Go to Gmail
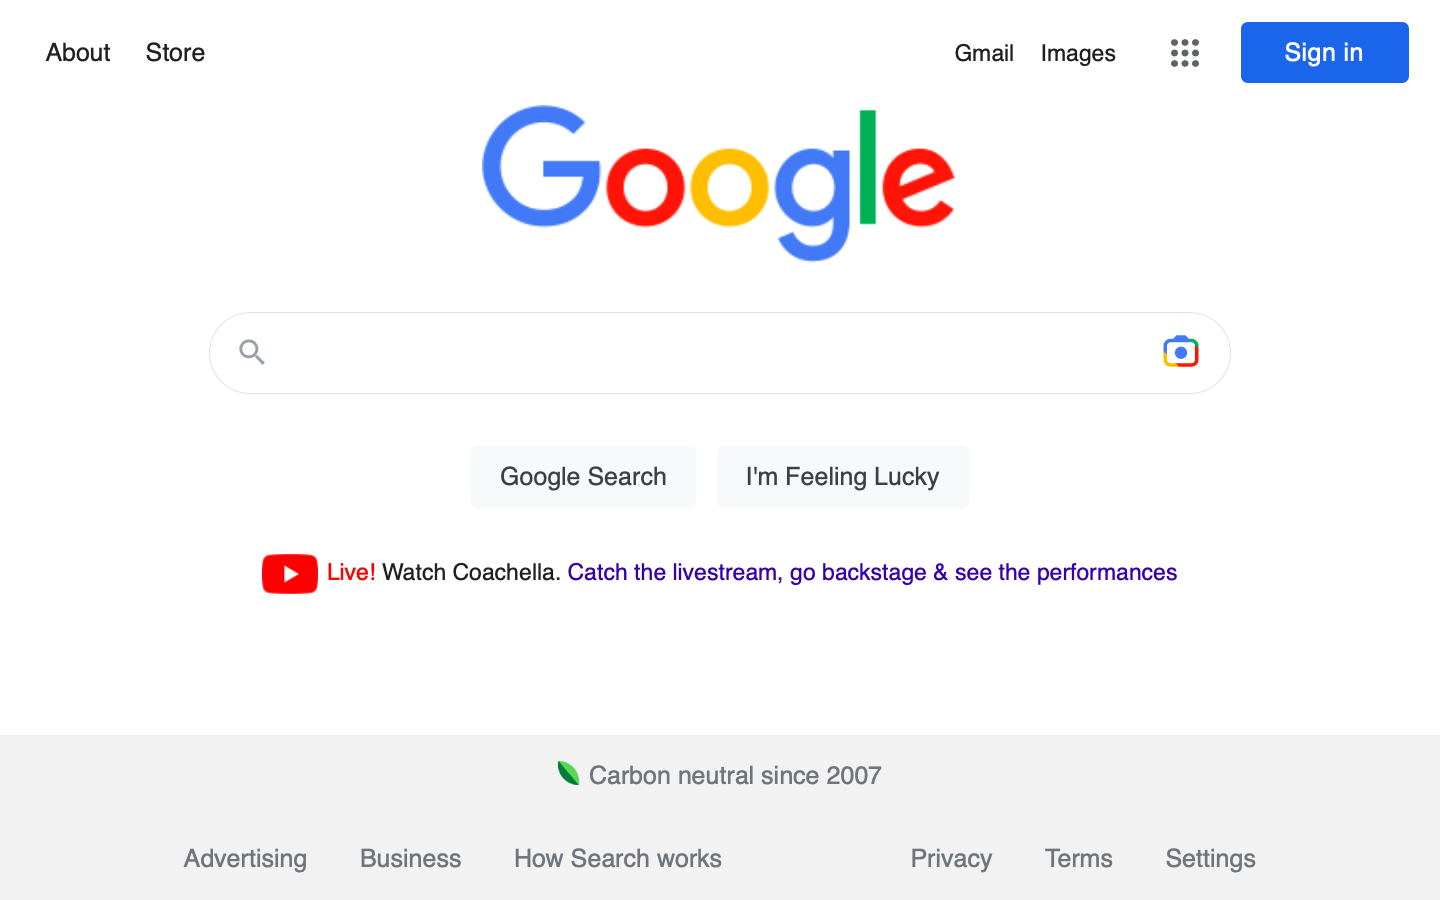The width and height of the screenshot is (1440, 900). [x=984, y=53]
